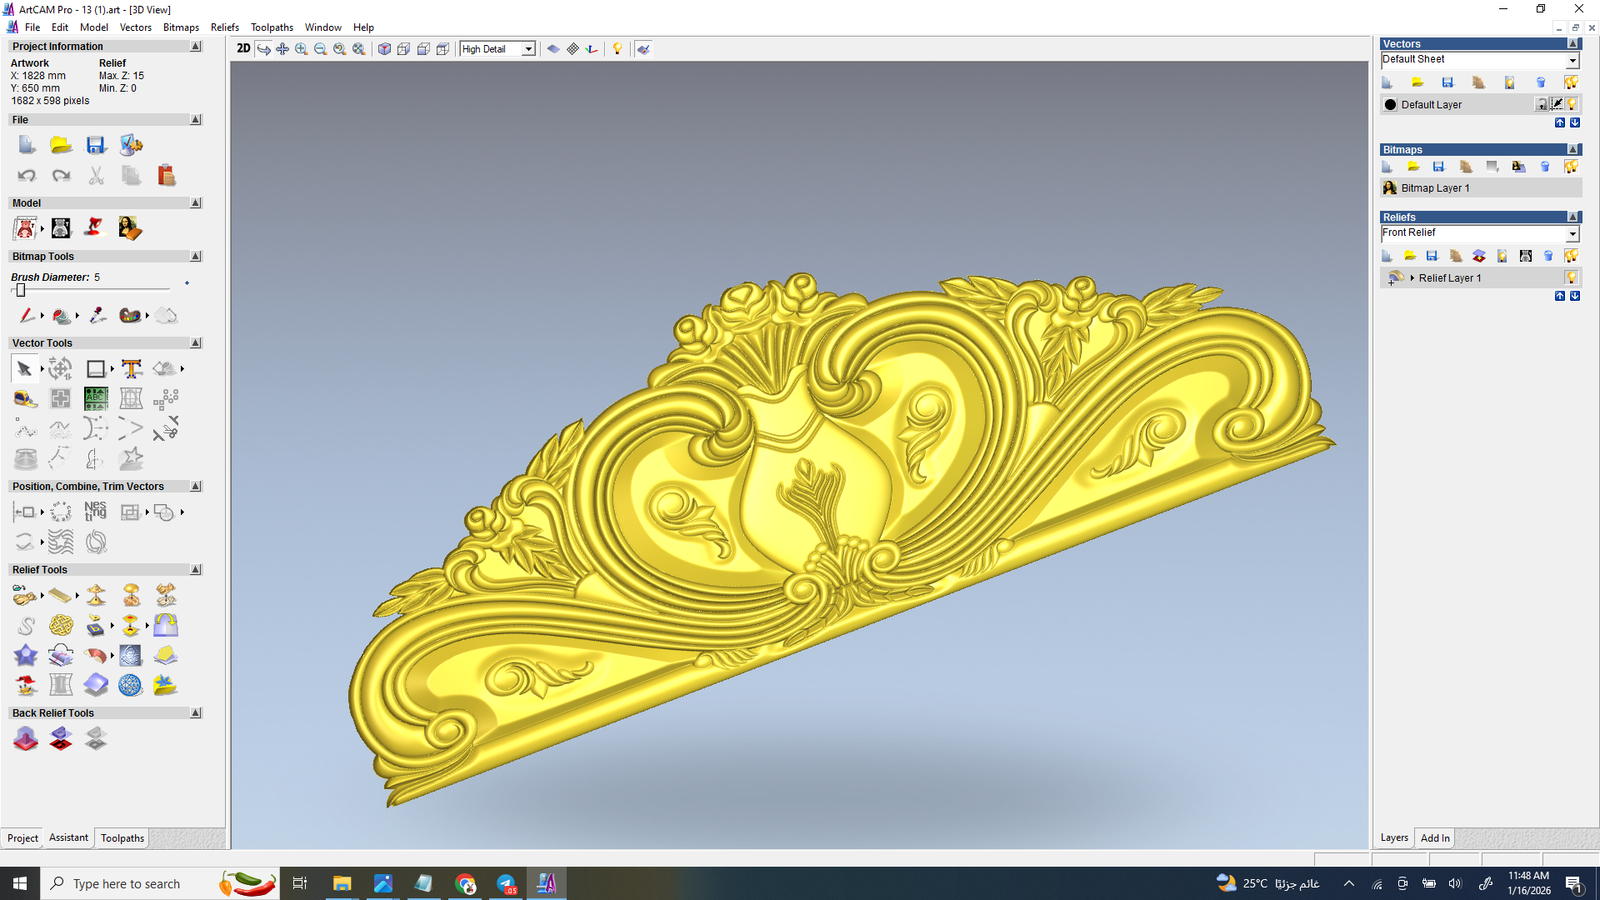Click the Paste icon in File panel

click(x=166, y=176)
